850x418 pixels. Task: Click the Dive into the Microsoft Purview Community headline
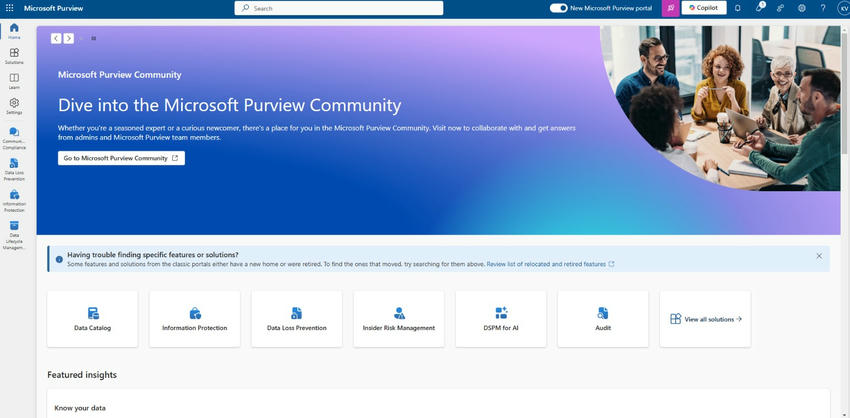(229, 105)
